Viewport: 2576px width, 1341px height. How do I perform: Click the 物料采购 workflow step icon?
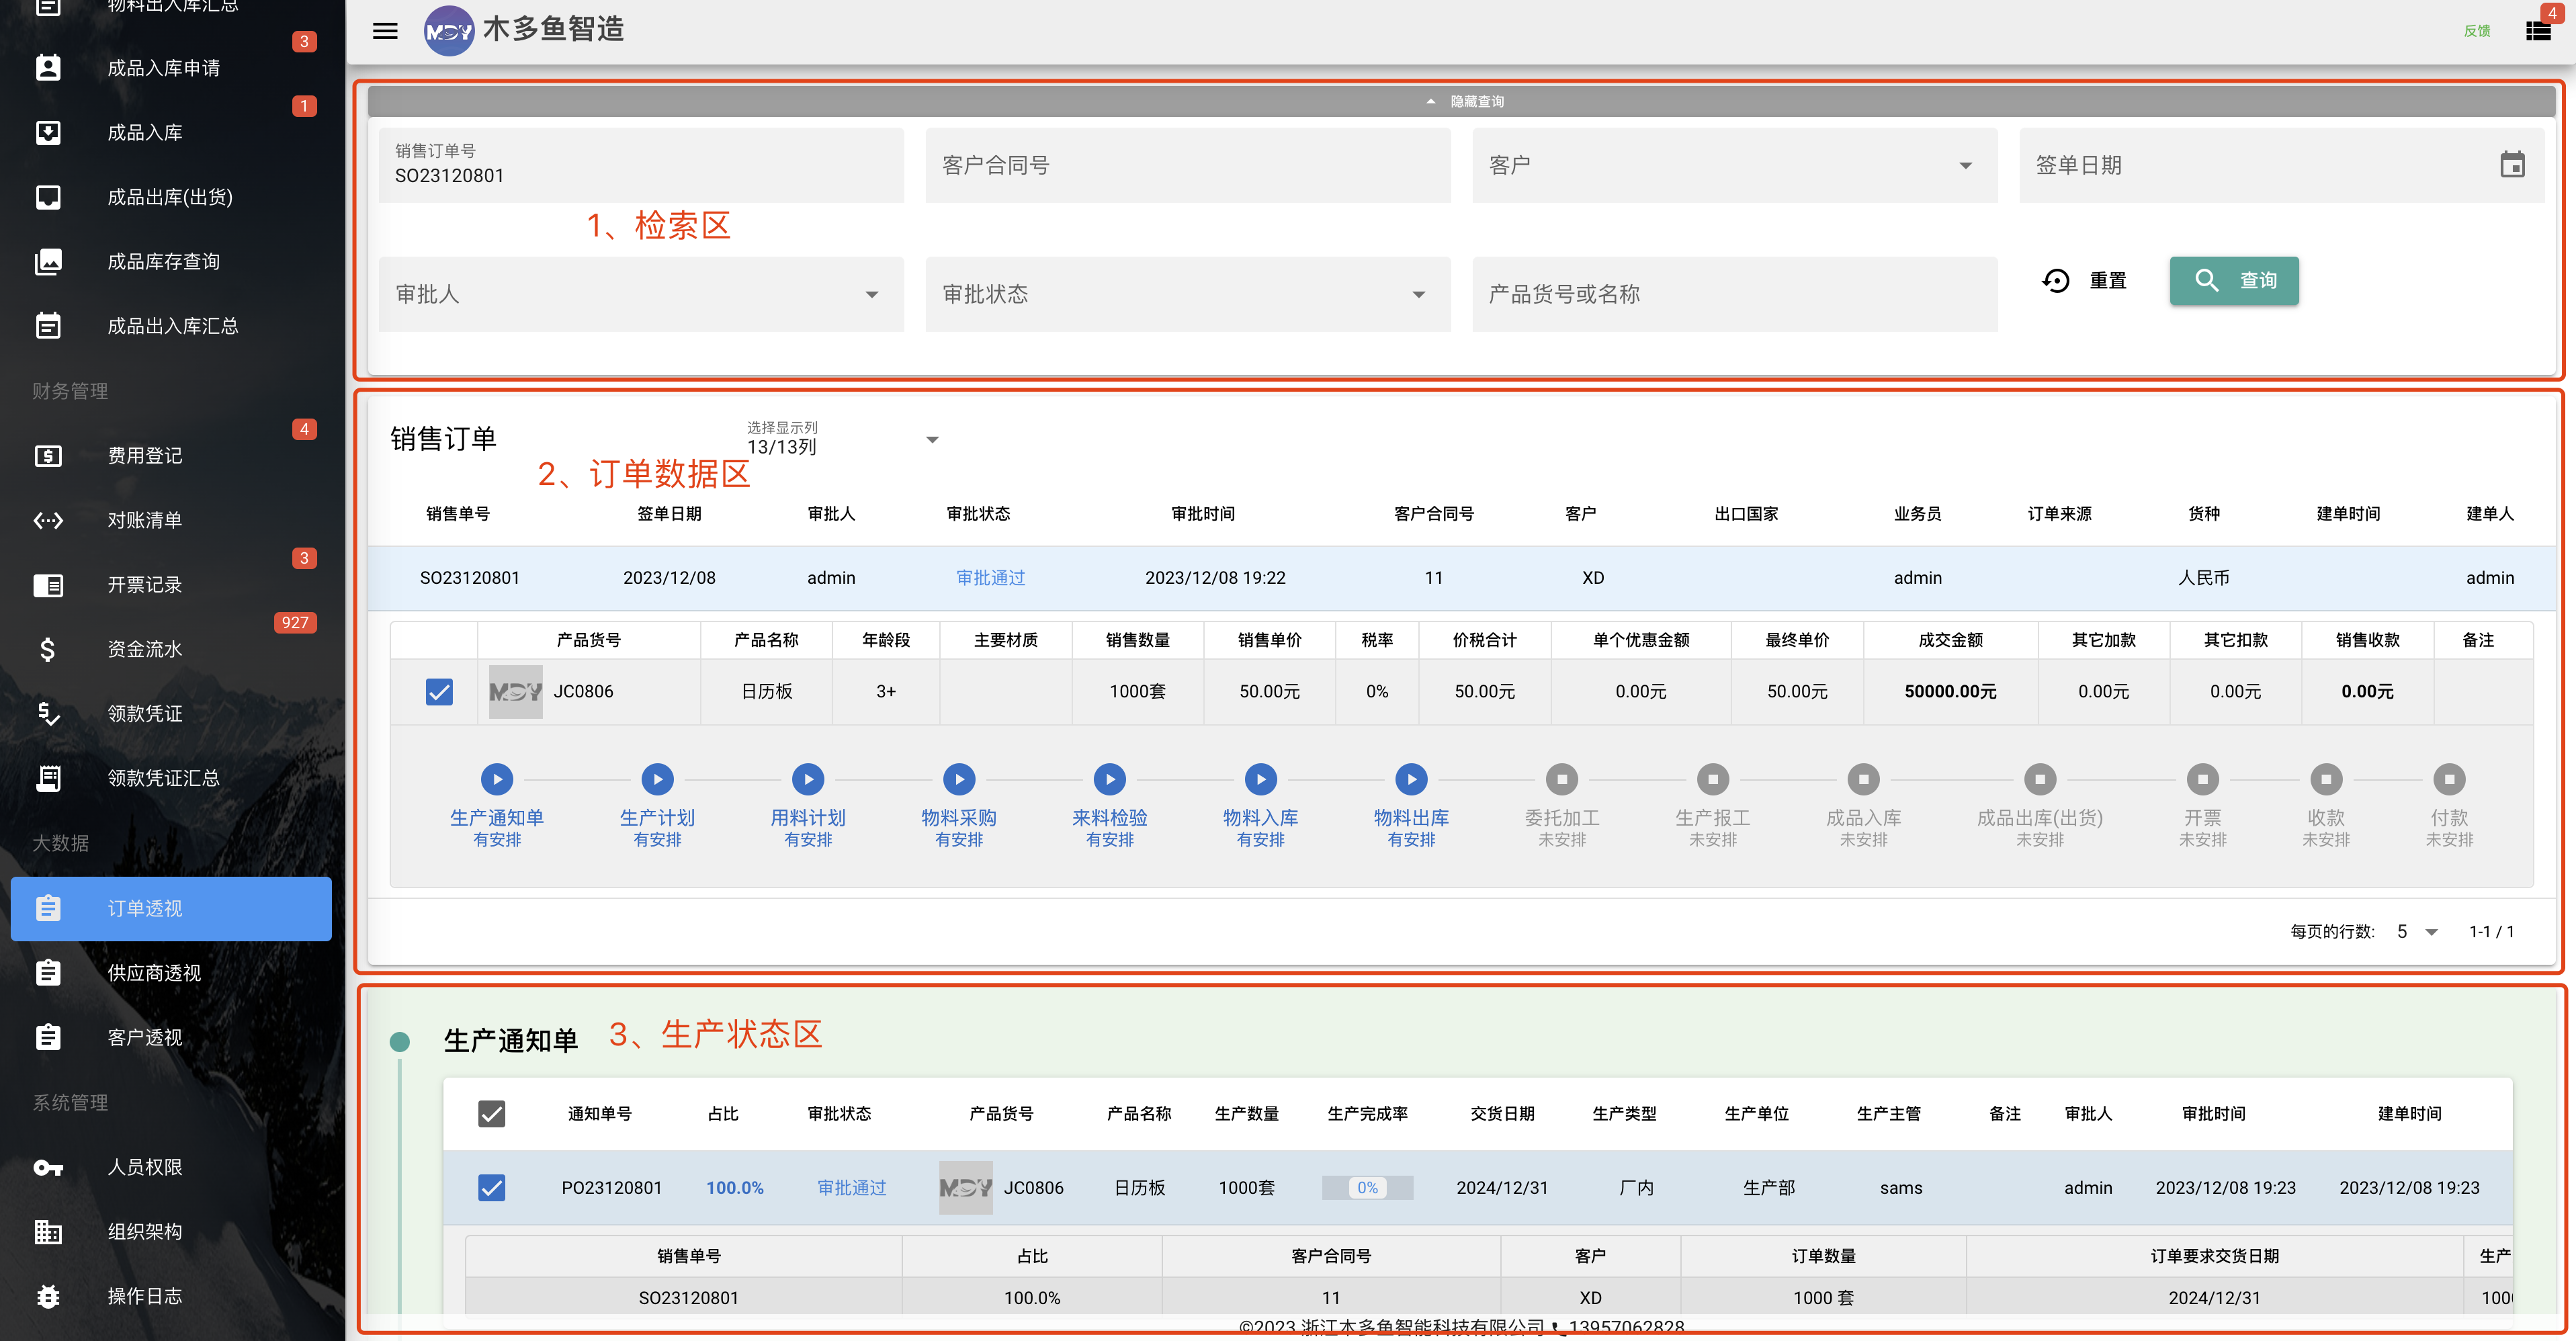tap(959, 779)
